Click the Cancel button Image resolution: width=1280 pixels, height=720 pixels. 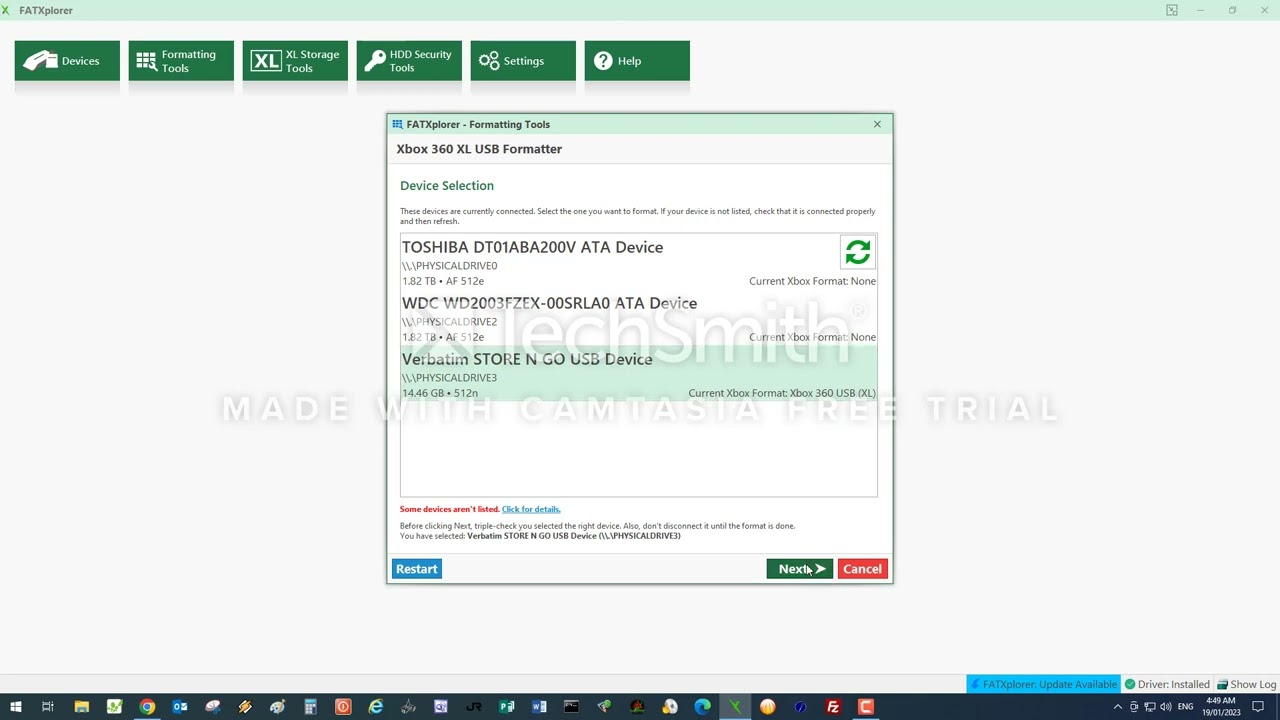click(x=862, y=569)
